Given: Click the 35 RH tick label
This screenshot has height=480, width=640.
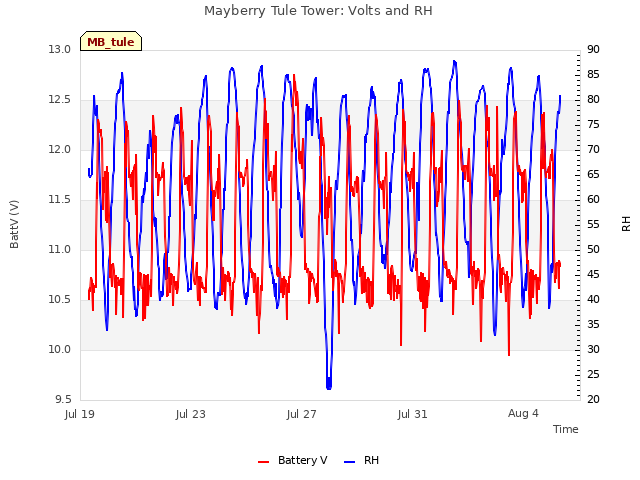Looking at the screenshot, I should tap(593, 324).
